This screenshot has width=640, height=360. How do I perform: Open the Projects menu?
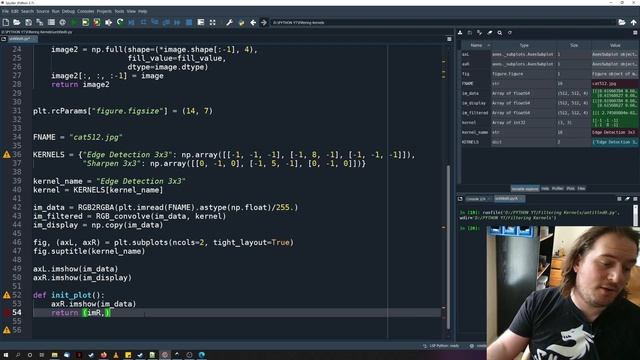104,11
